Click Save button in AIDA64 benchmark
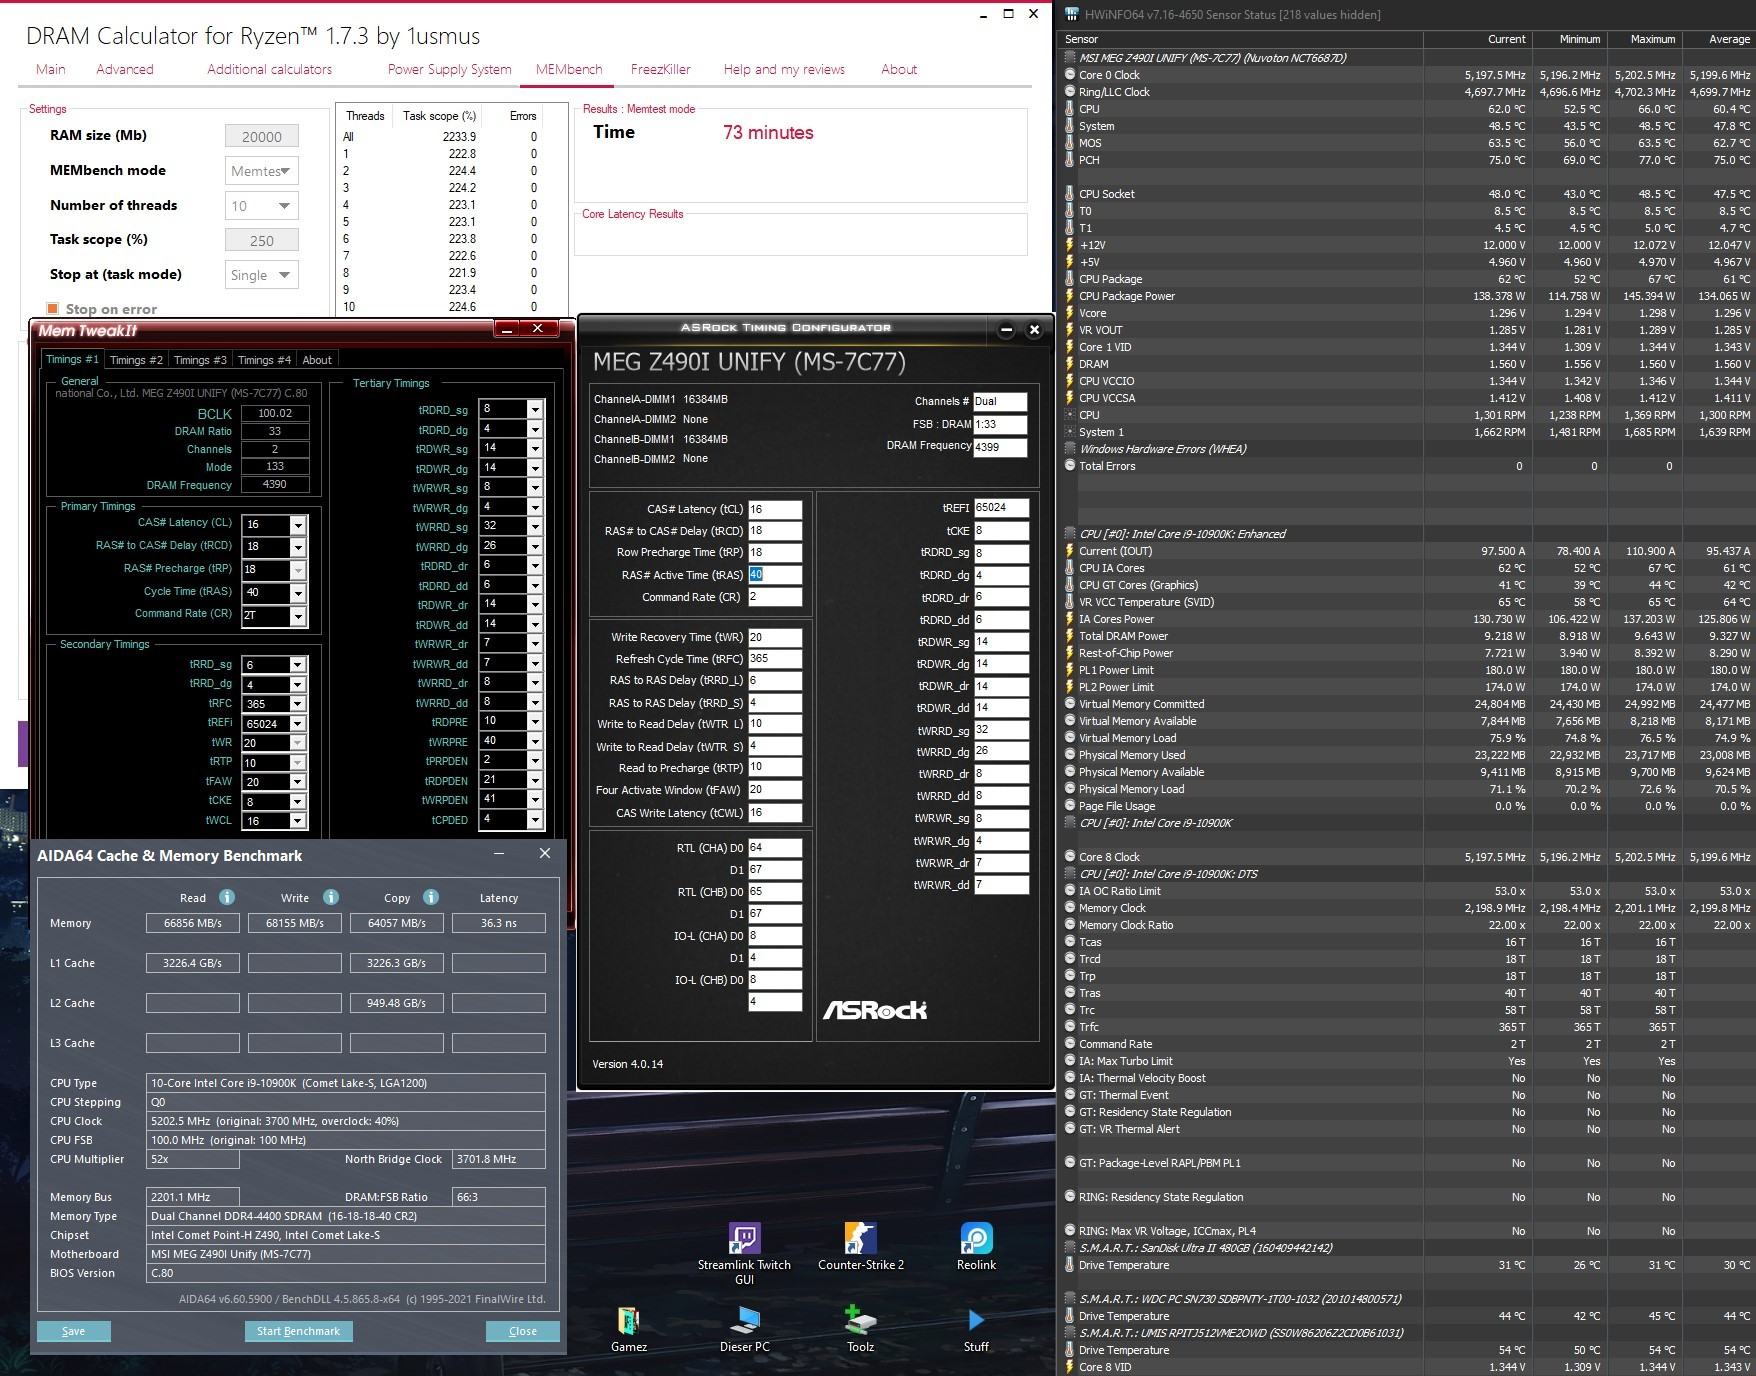 coord(74,1331)
